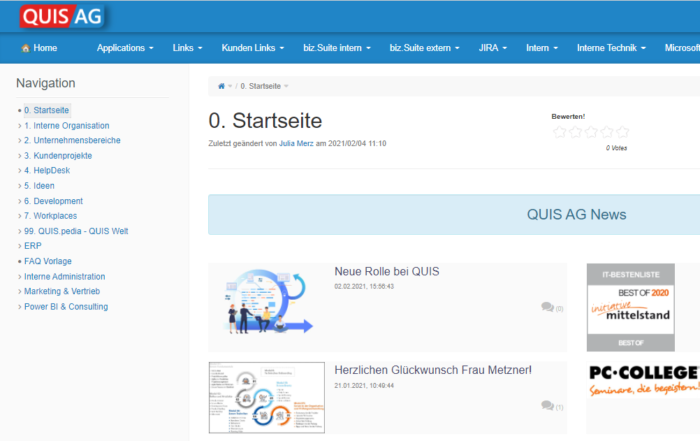700x441 pixels.
Task: Open FAQ Vorlage in Navigation
Action: point(48,261)
